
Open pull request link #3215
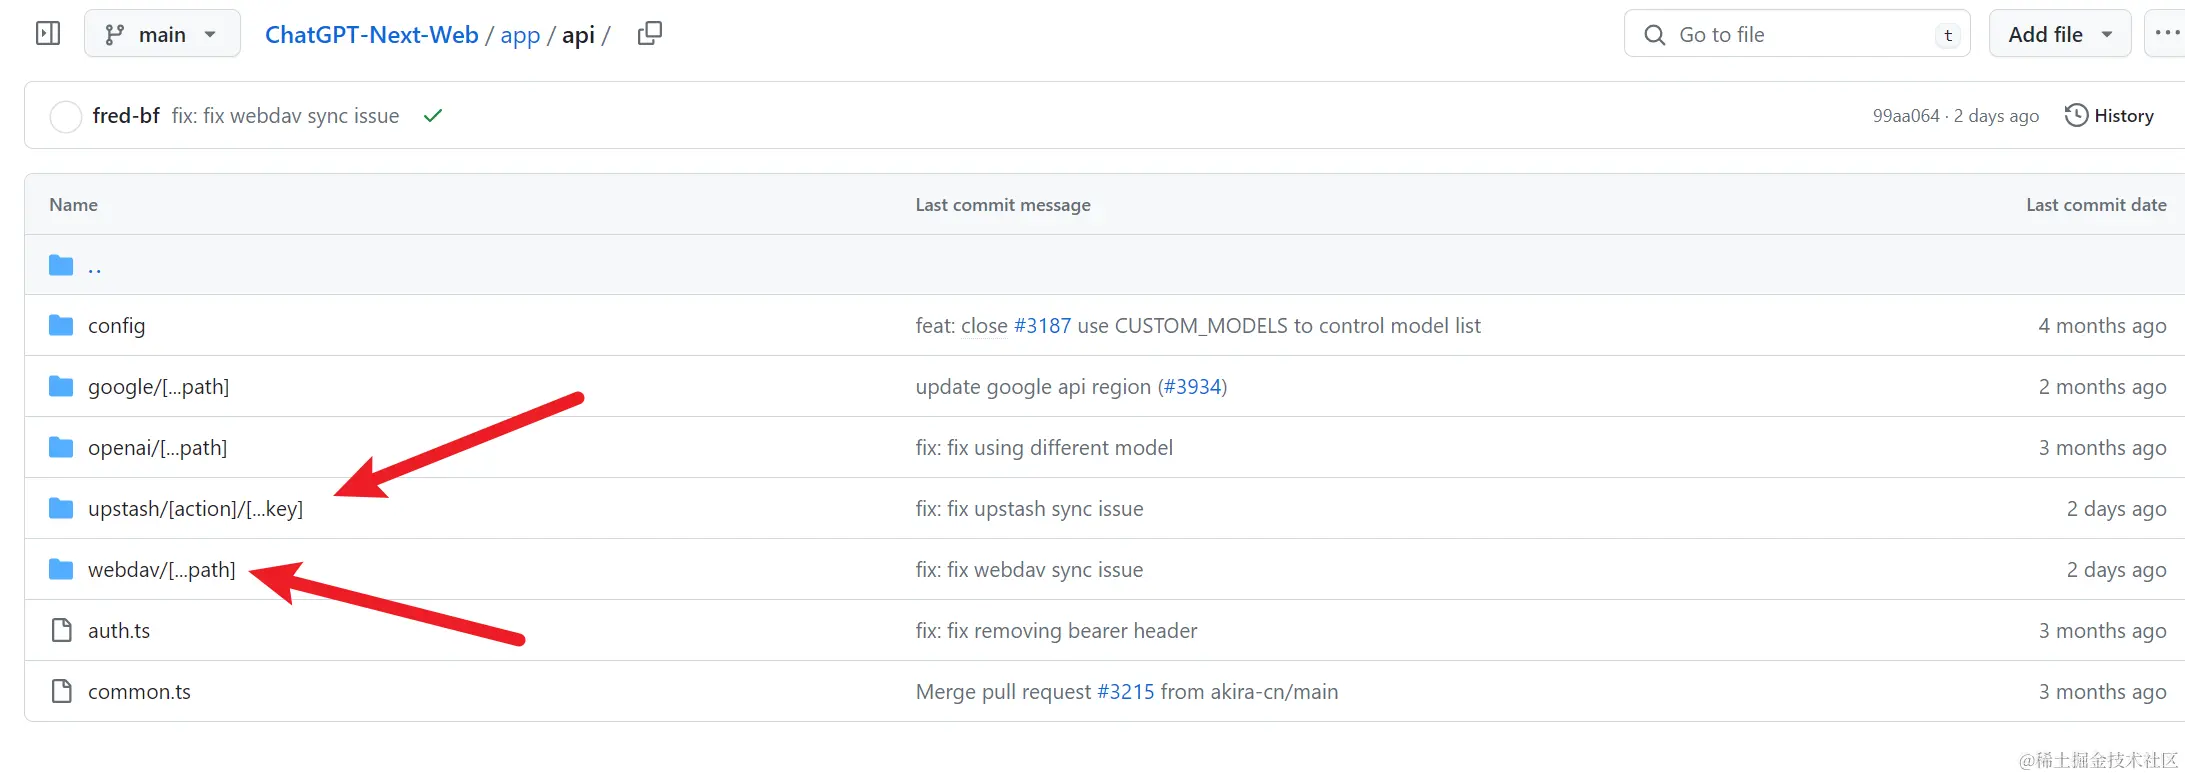[x=1126, y=691]
